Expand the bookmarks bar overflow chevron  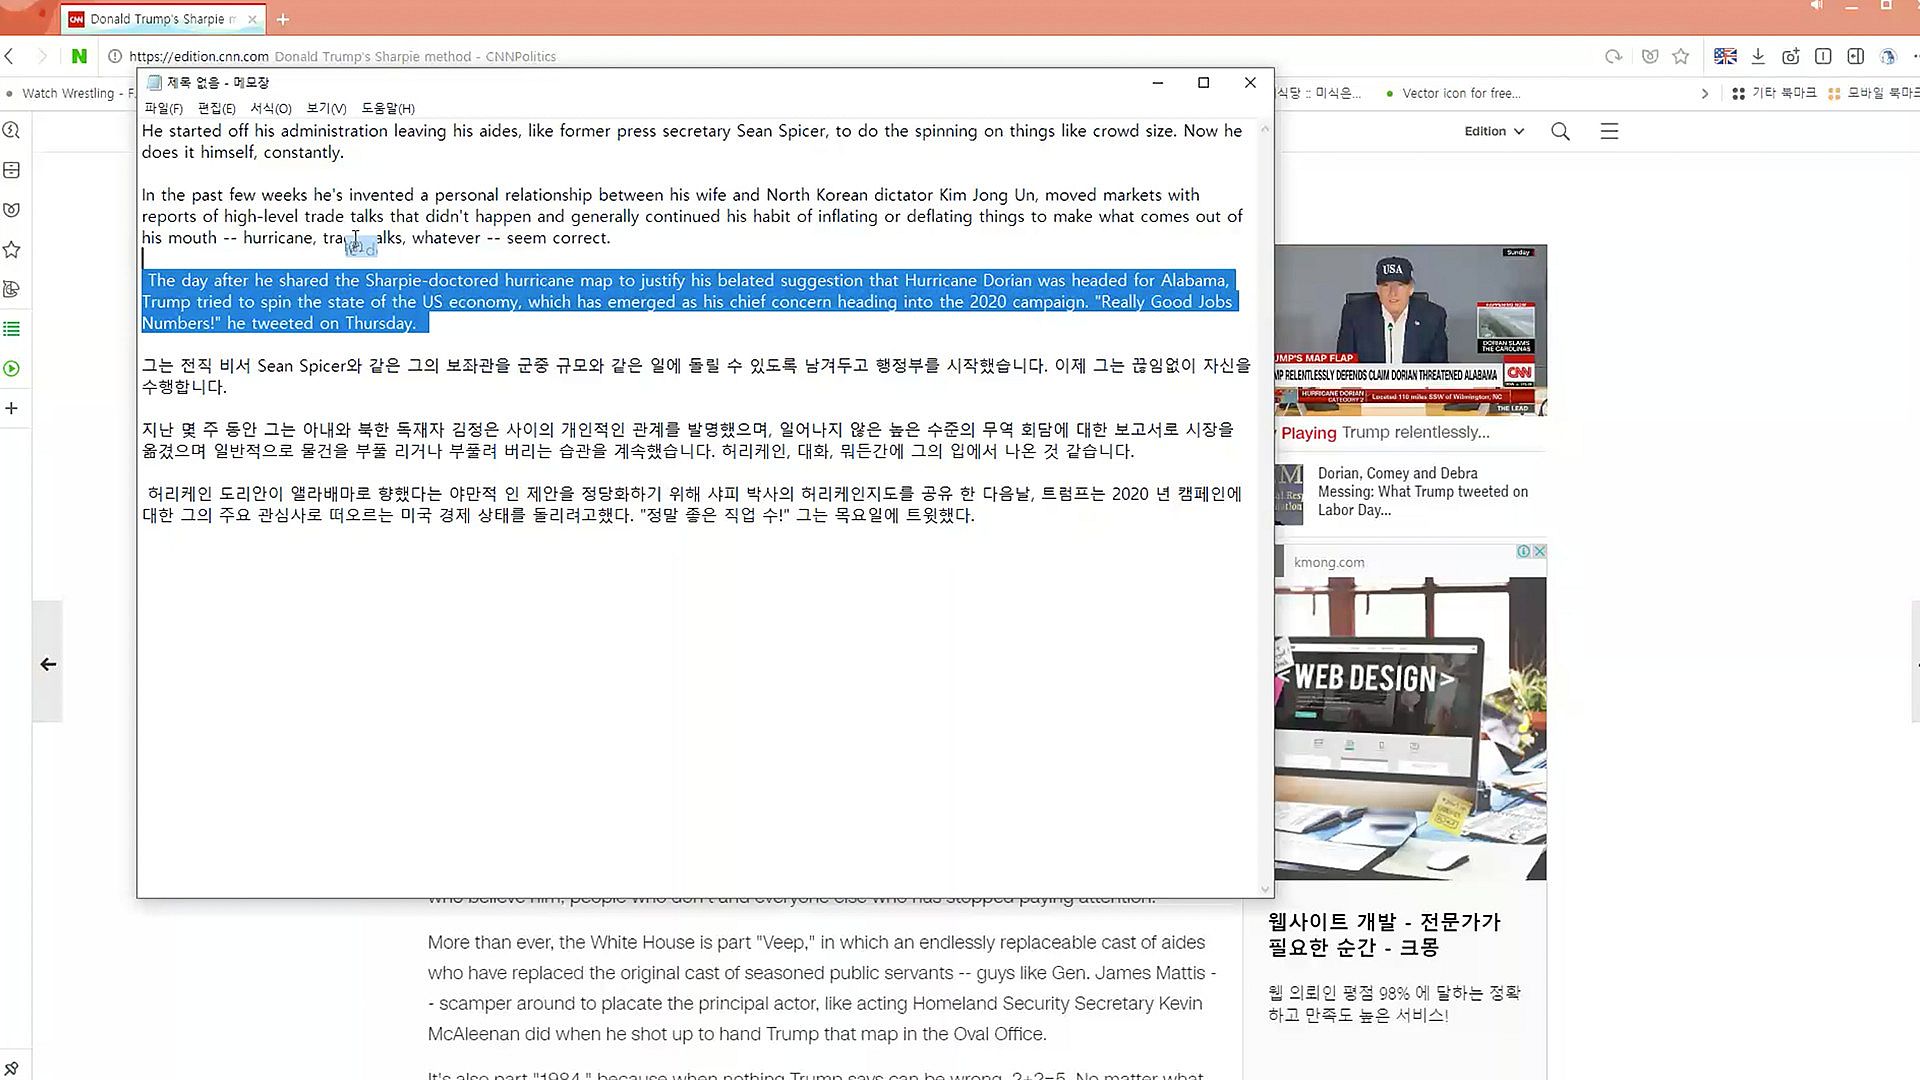pyautogui.click(x=1705, y=93)
